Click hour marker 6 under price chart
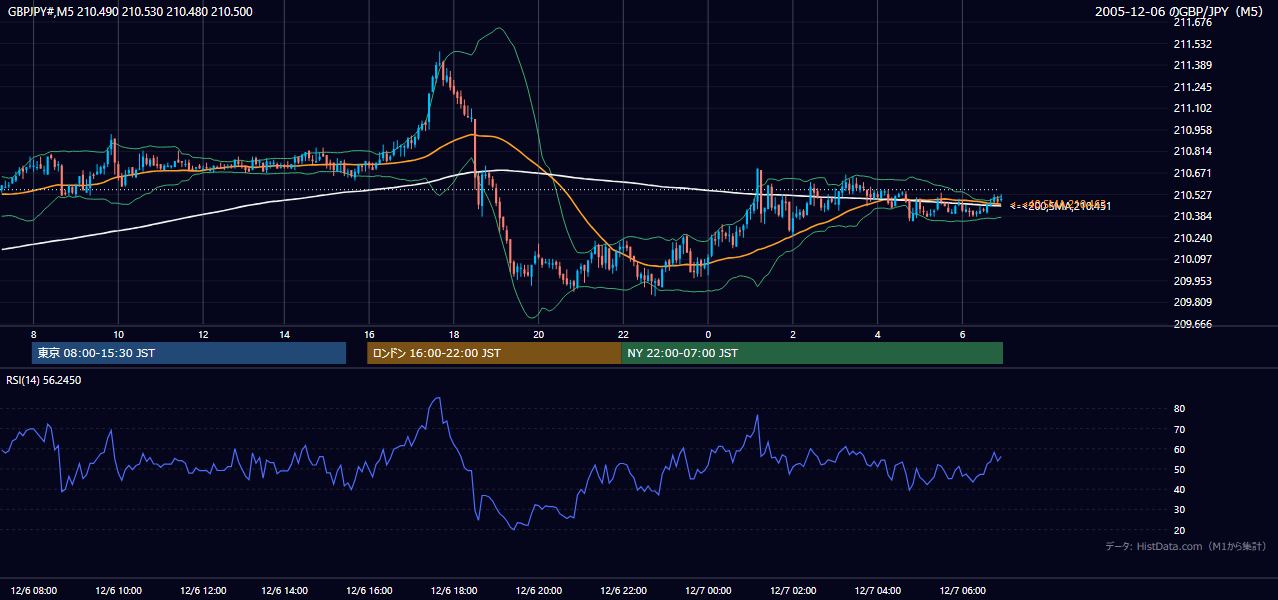The height and width of the screenshot is (600, 1278). click(962, 335)
